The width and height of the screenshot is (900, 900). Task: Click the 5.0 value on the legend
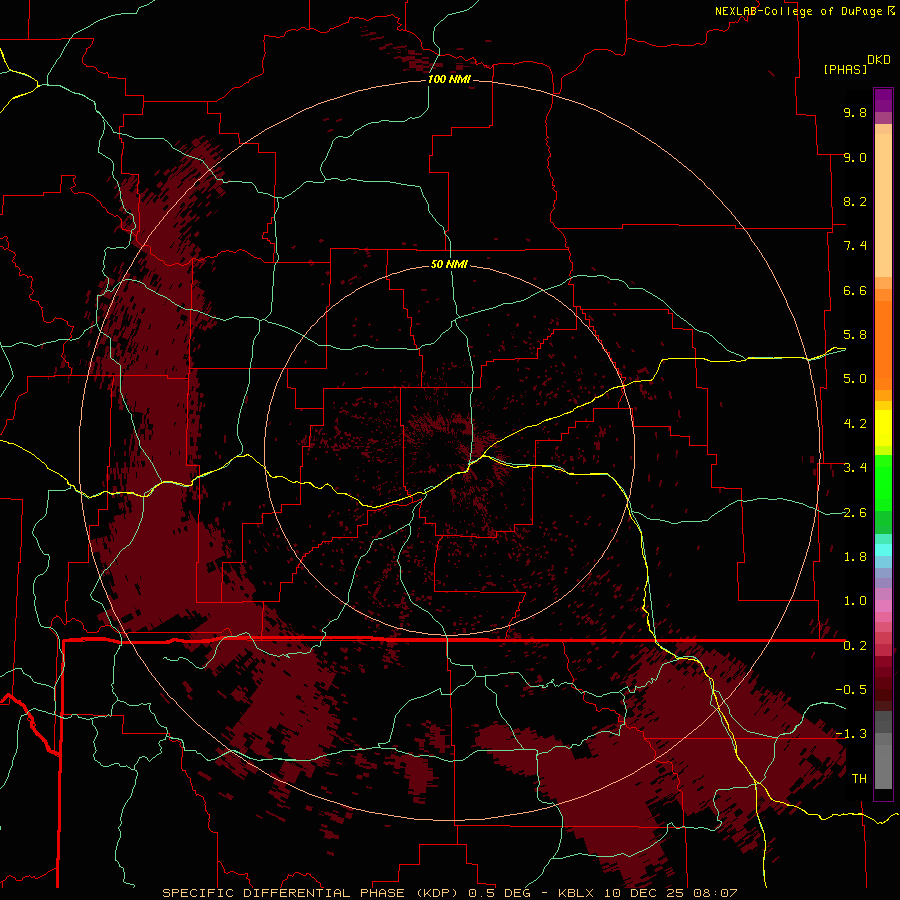click(855, 379)
